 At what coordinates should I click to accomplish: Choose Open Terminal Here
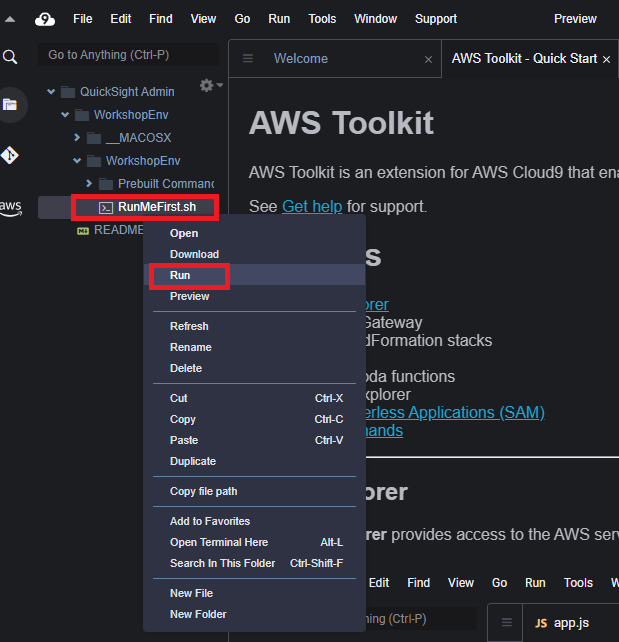coord(254,542)
